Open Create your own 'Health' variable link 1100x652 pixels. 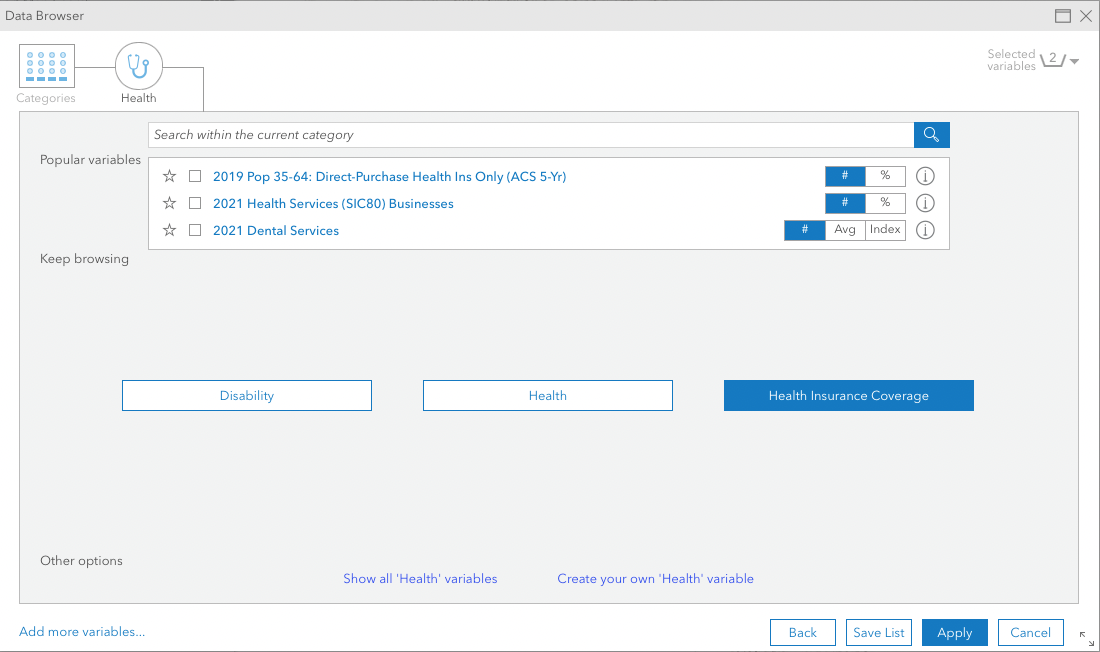(655, 579)
